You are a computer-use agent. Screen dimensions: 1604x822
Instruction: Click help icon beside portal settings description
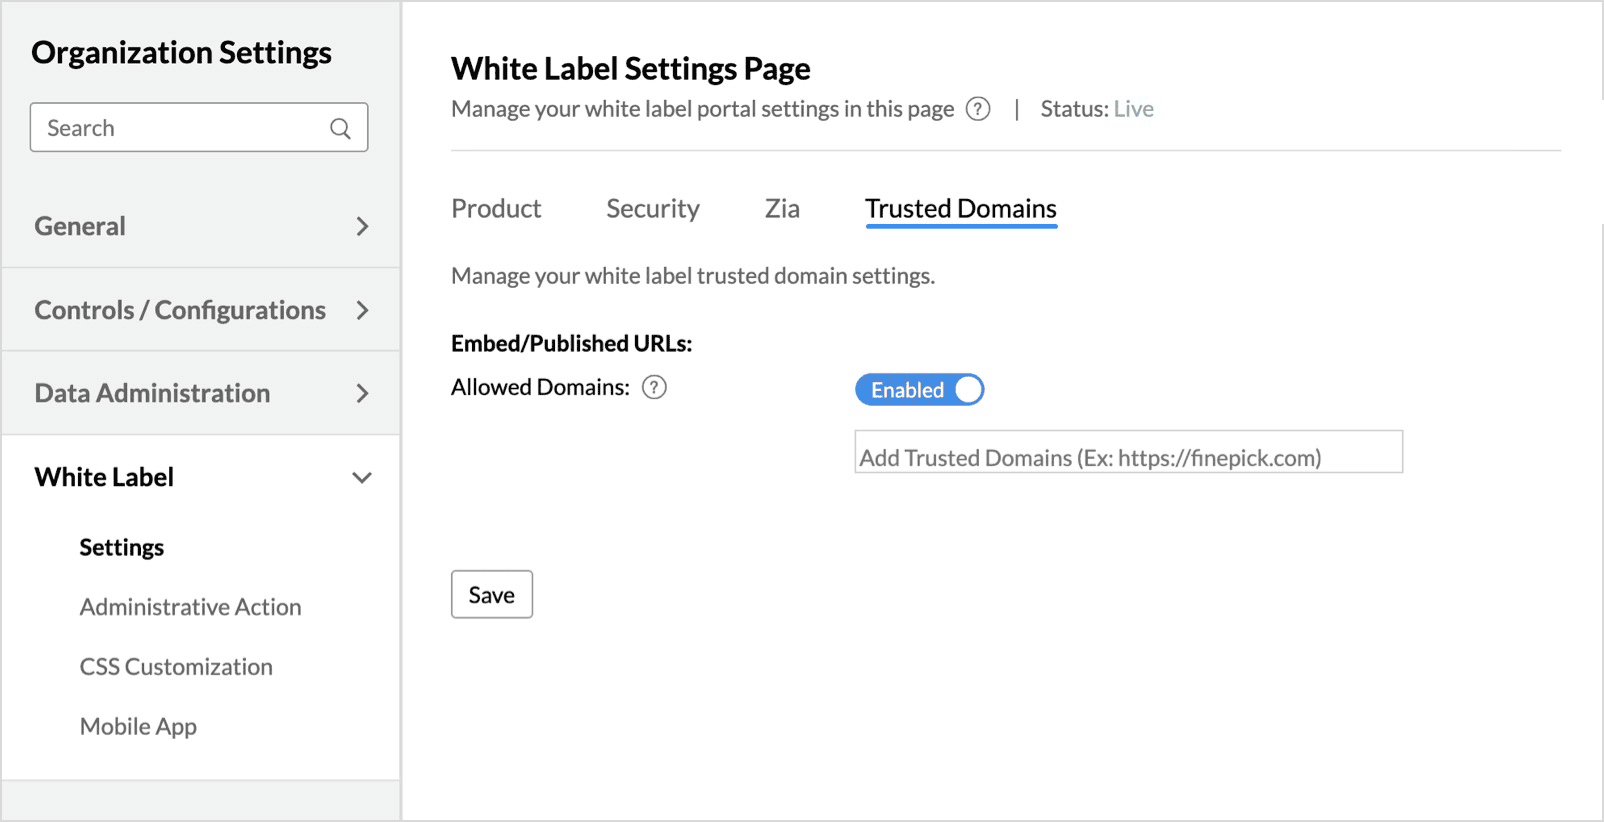tap(978, 109)
